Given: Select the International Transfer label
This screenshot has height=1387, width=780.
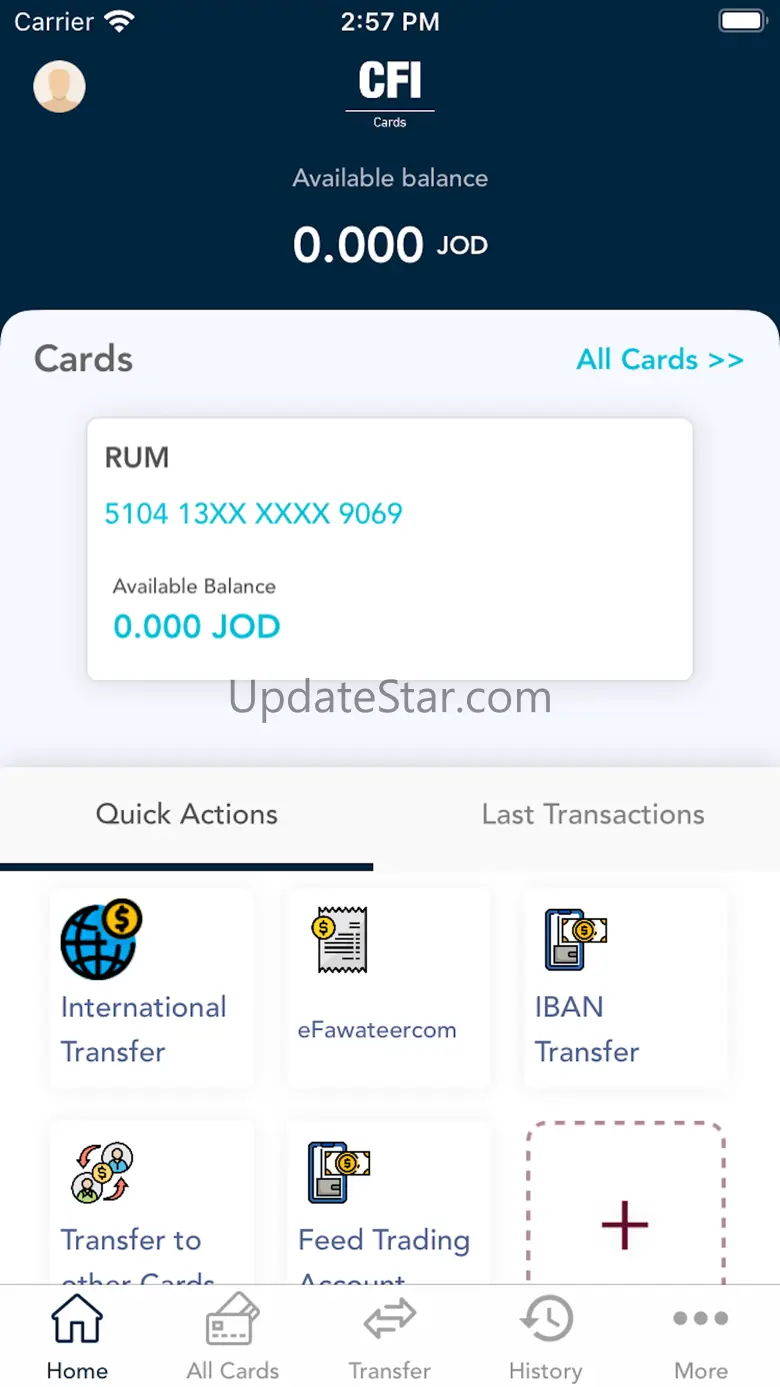Looking at the screenshot, I should coord(144,1029).
